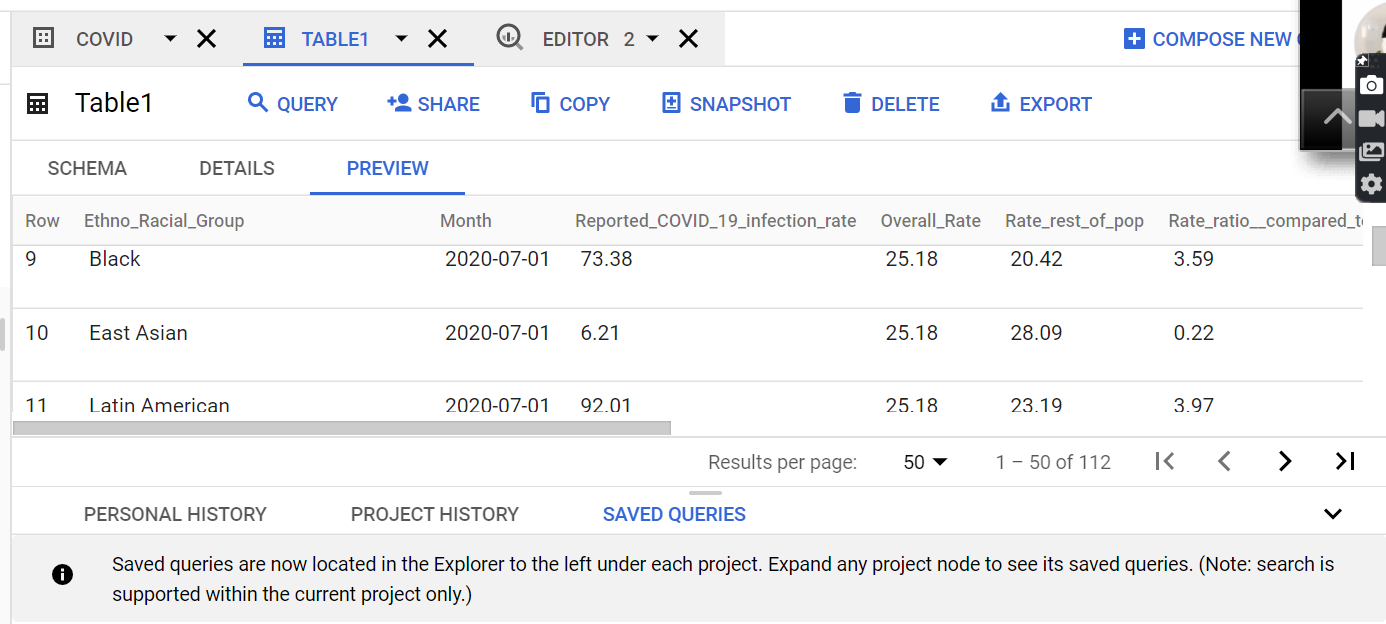The width and height of the screenshot is (1386, 624).
Task: Click the horizontal scrollbar under the table
Action: click(x=342, y=428)
